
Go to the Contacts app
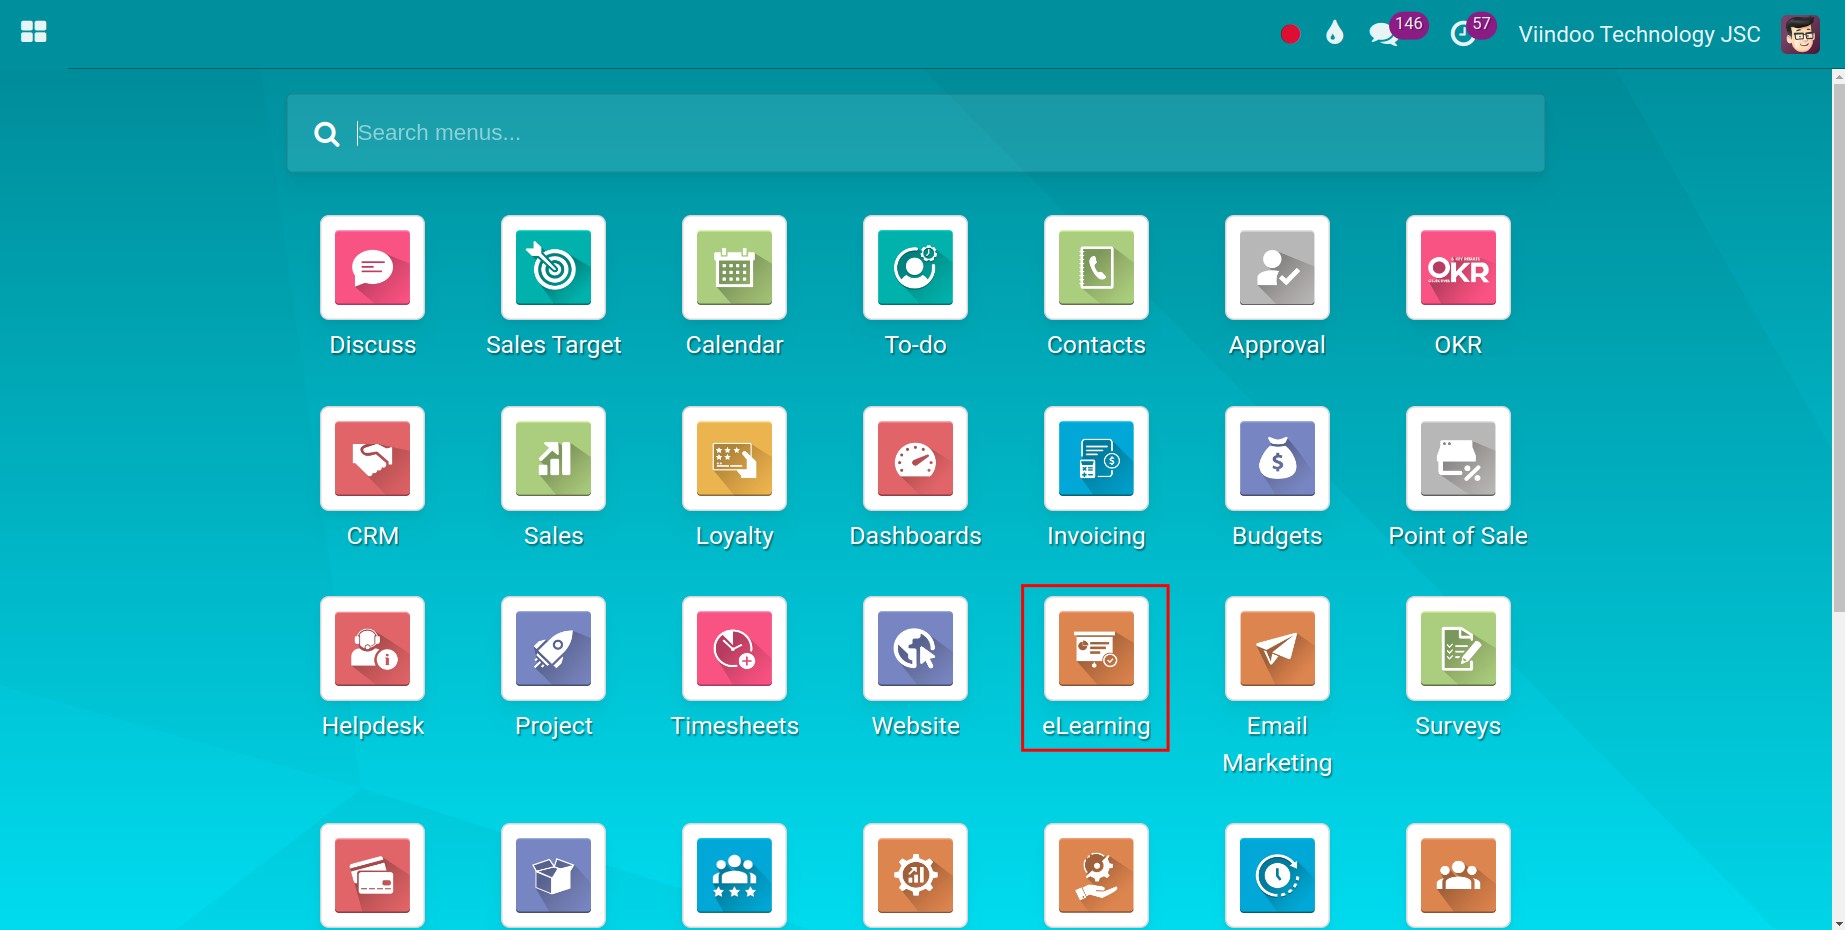coord(1096,268)
